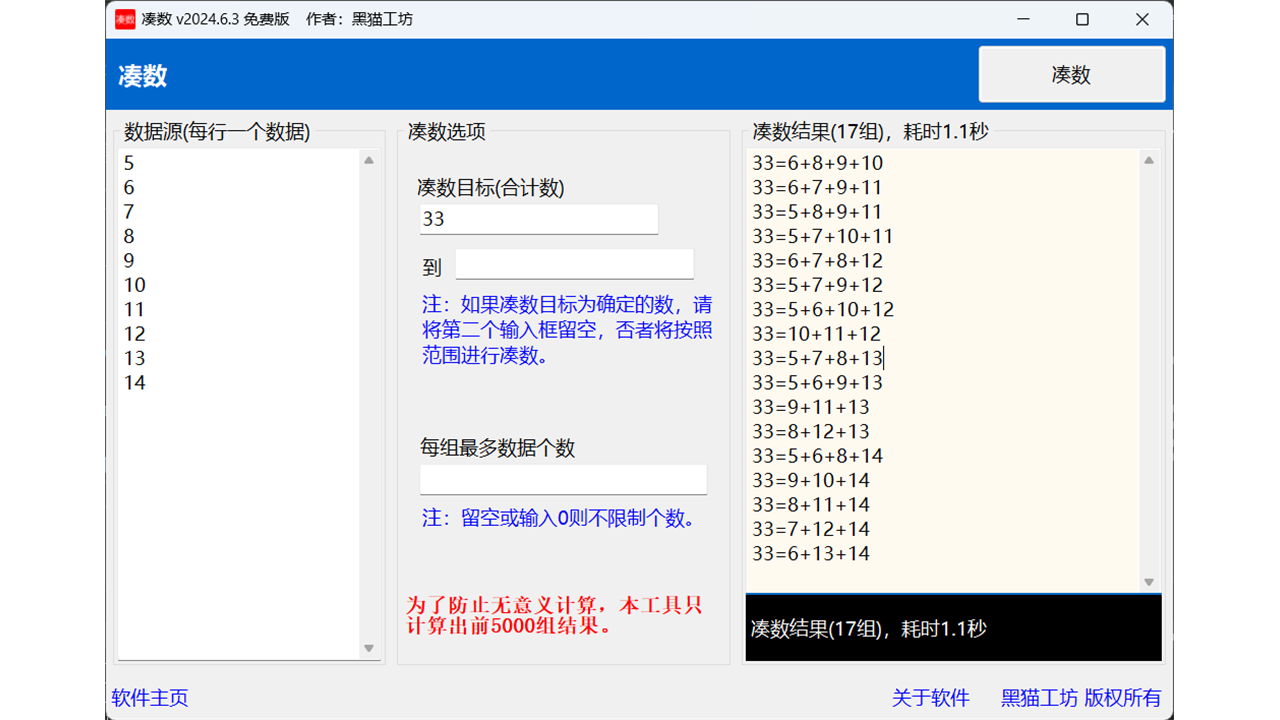This screenshot has height=720, width=1280.
Task: Click result line 33=5+7+9+12
Action: pyautogui.click(x=818, y=285)
